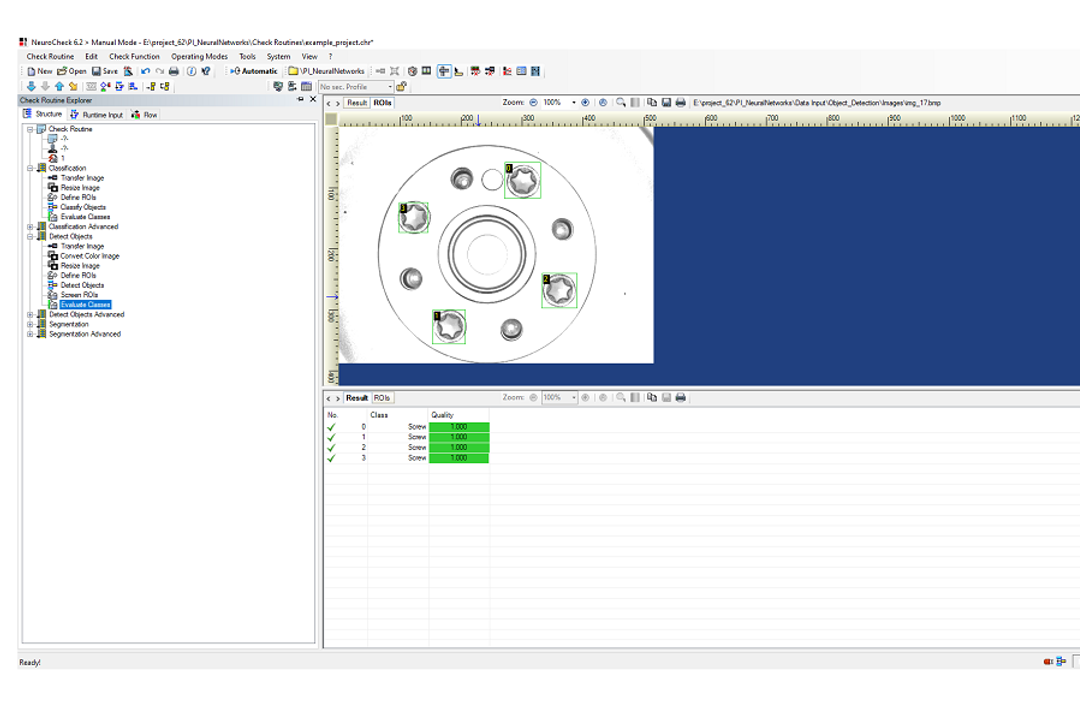Select Convert Color Image function

tap(90, 256)
